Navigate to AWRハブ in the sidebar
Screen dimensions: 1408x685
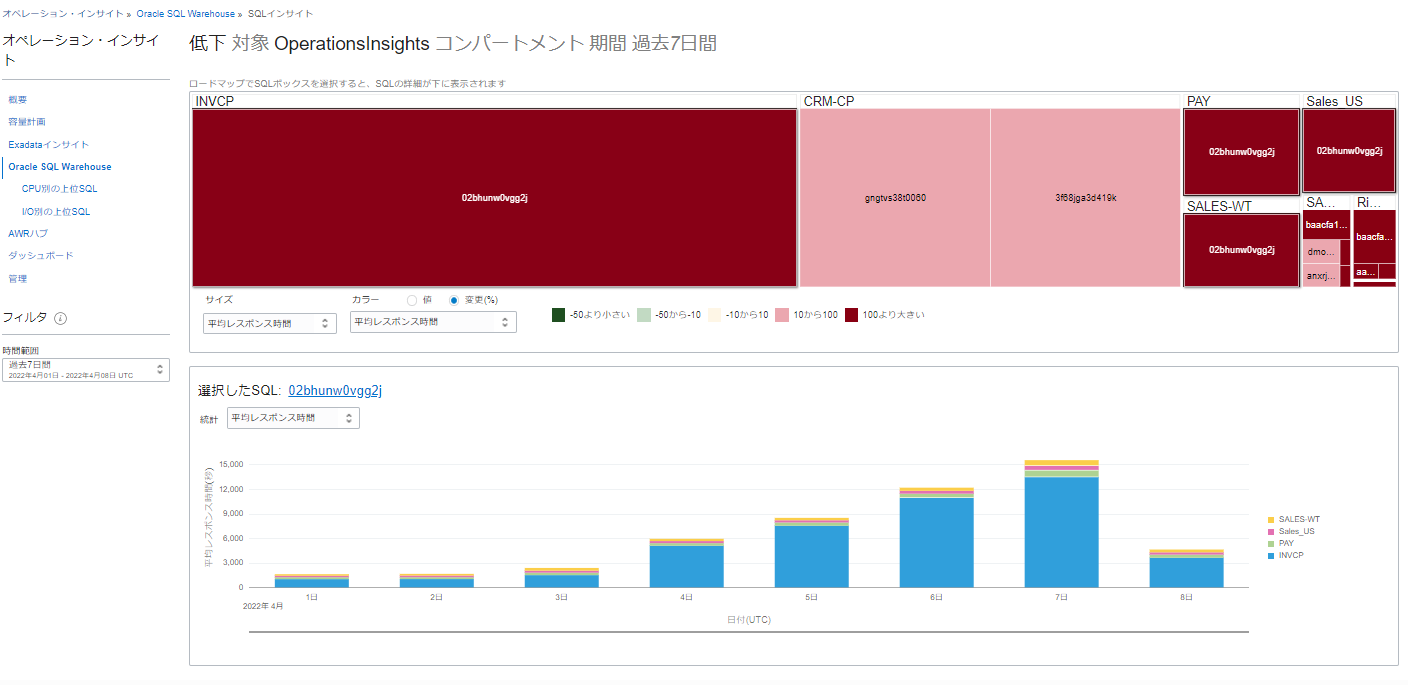(26, 233)
